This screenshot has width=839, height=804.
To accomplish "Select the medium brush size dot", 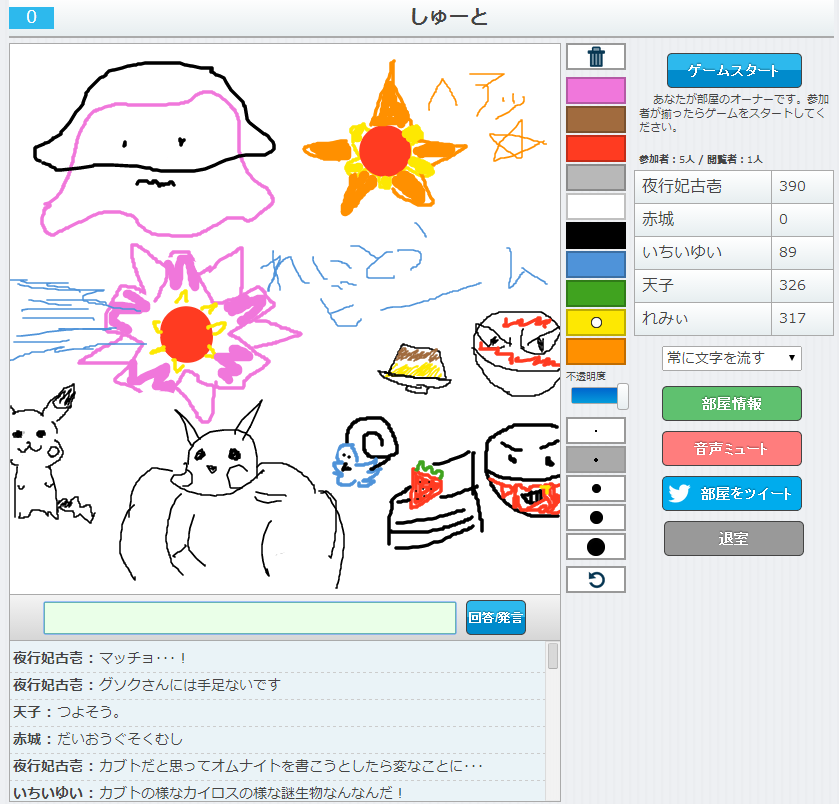I will (596, 488).
